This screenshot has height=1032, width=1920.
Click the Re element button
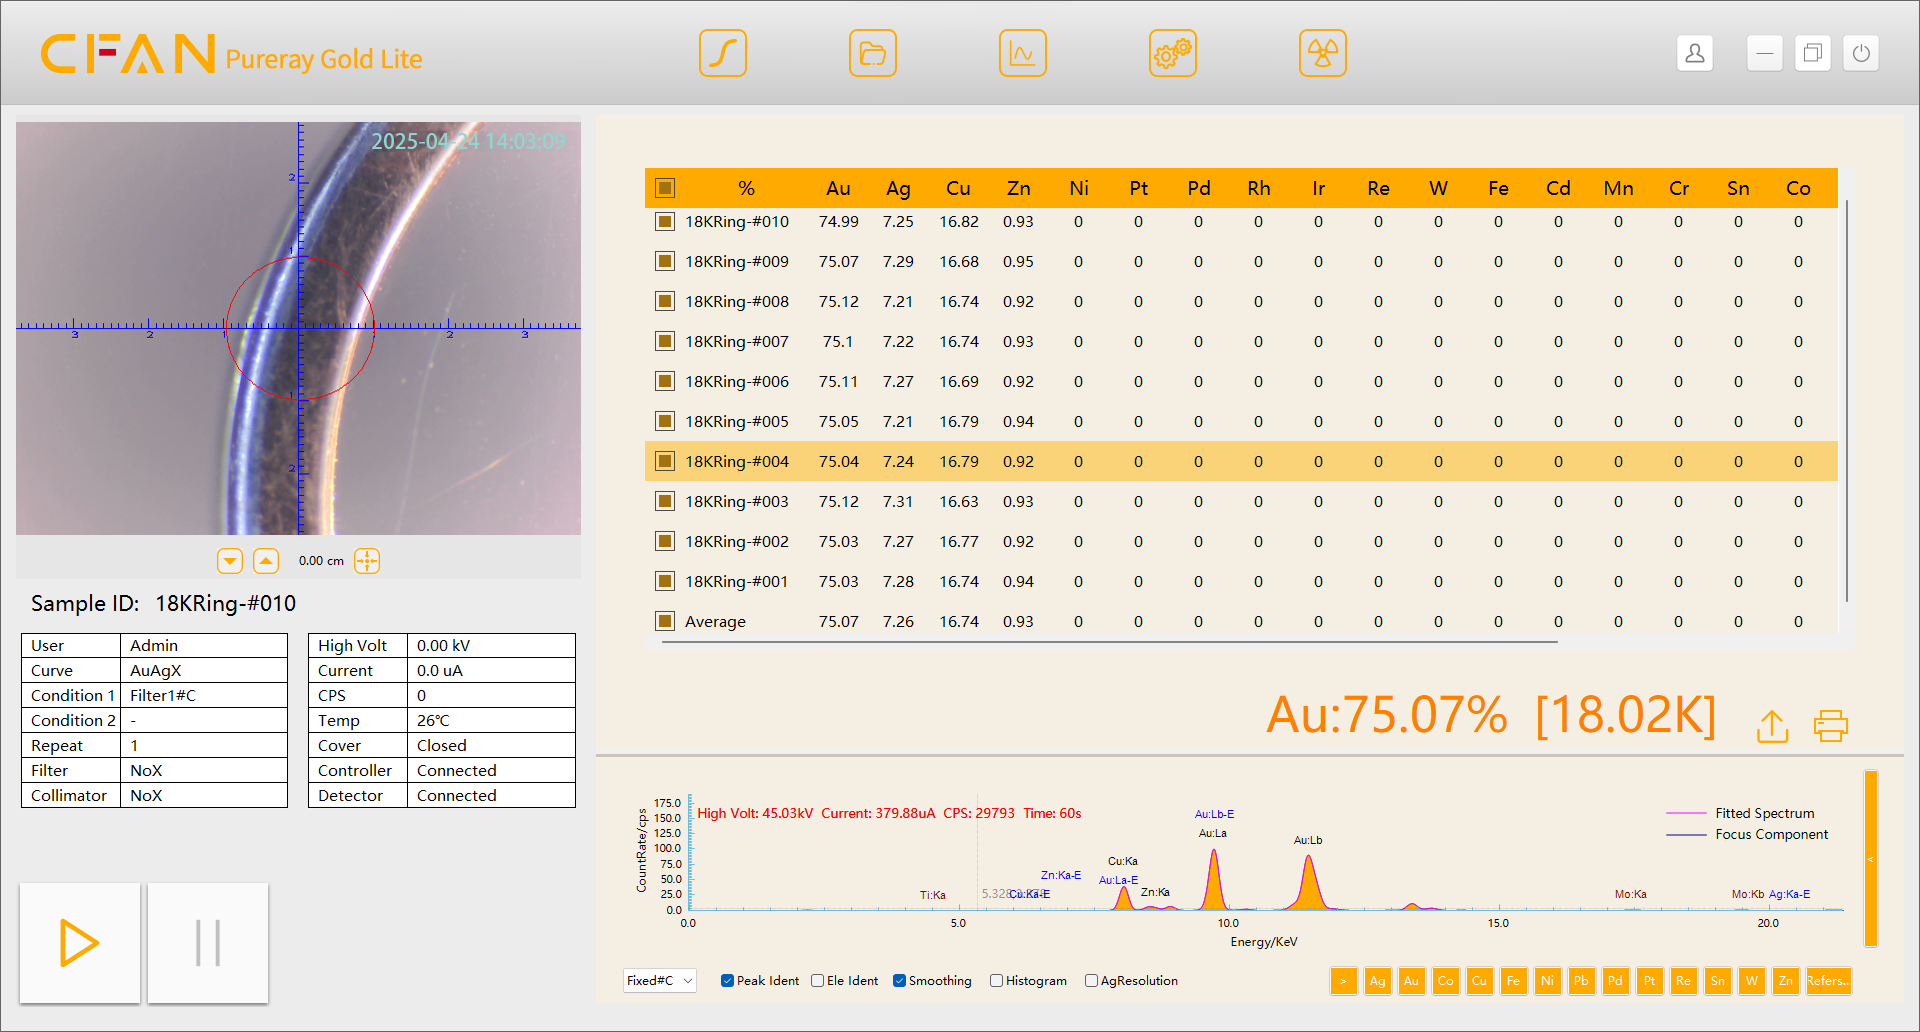pyautogui.click(x=1683, y=981)
